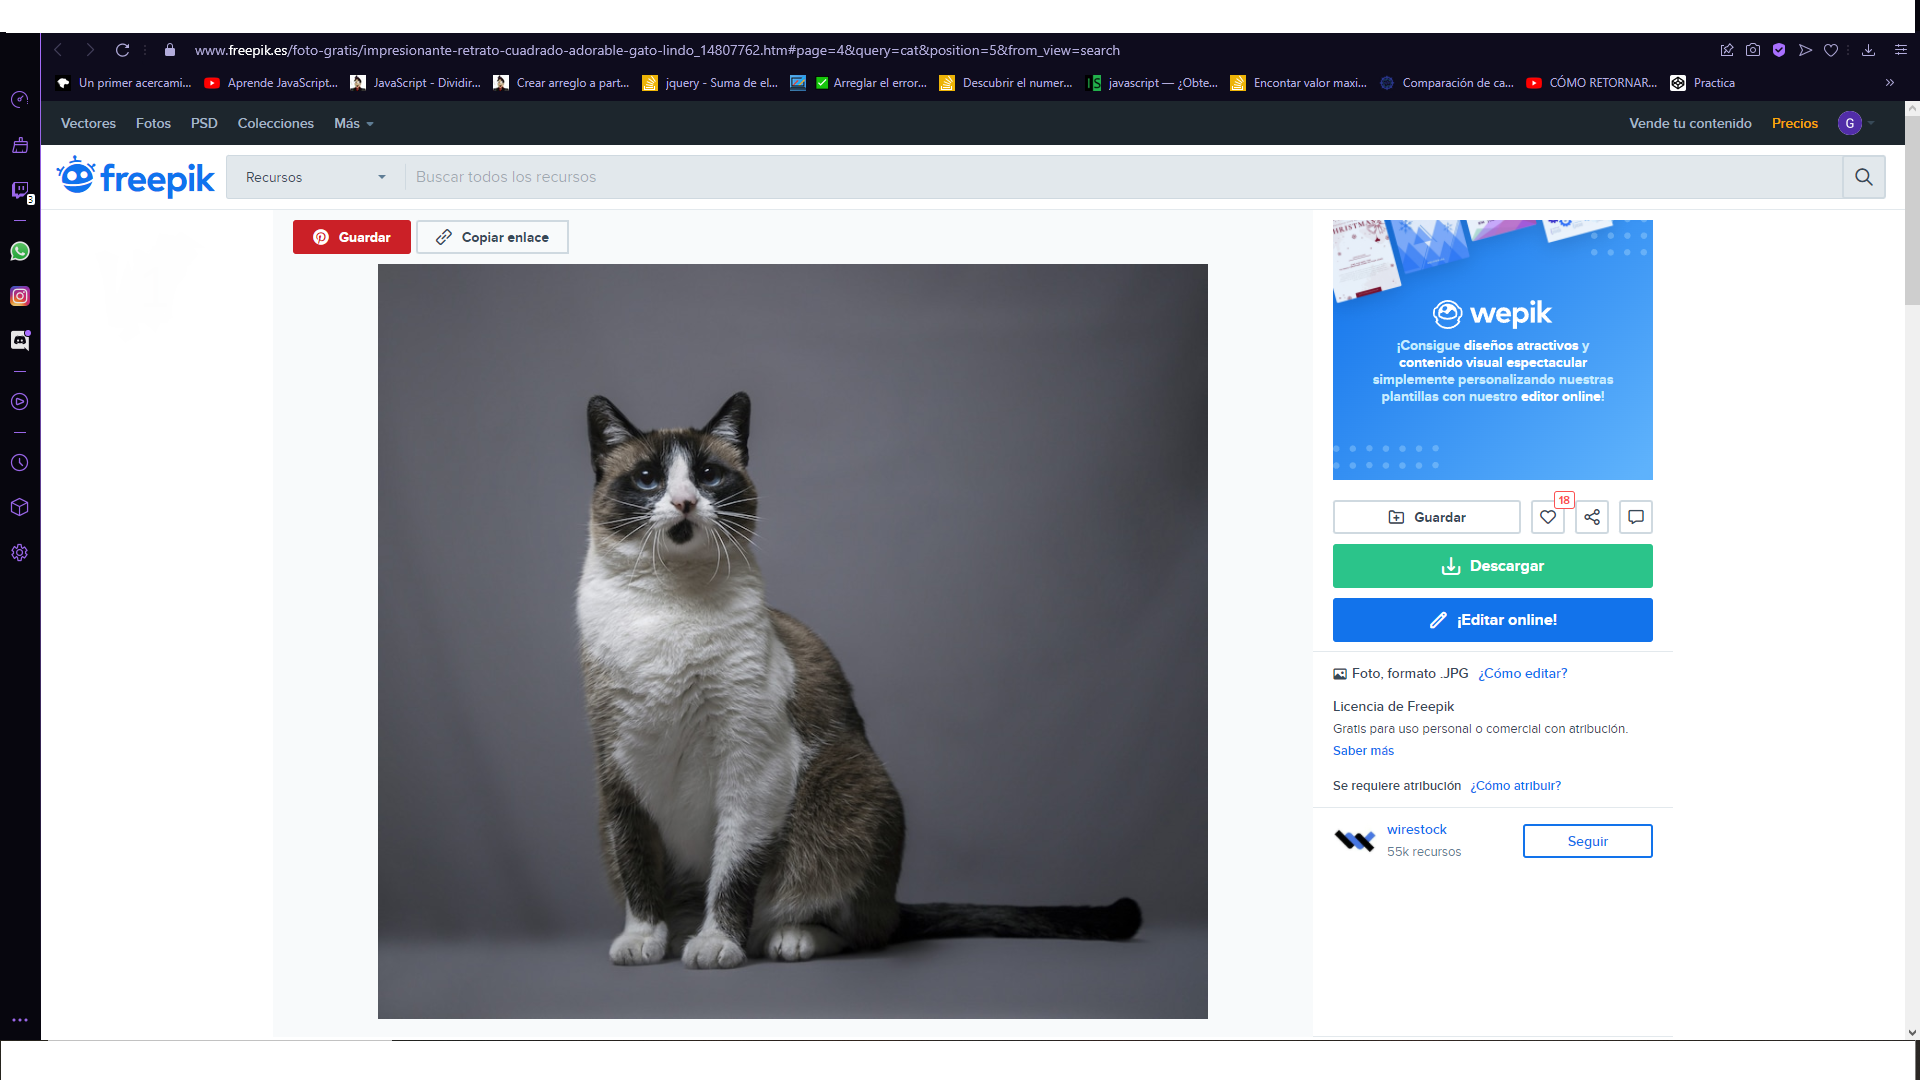Screen dimensions: 1920x1080
Task: Expand the Recursos search filter dropdown
Action: coord(315,177)
